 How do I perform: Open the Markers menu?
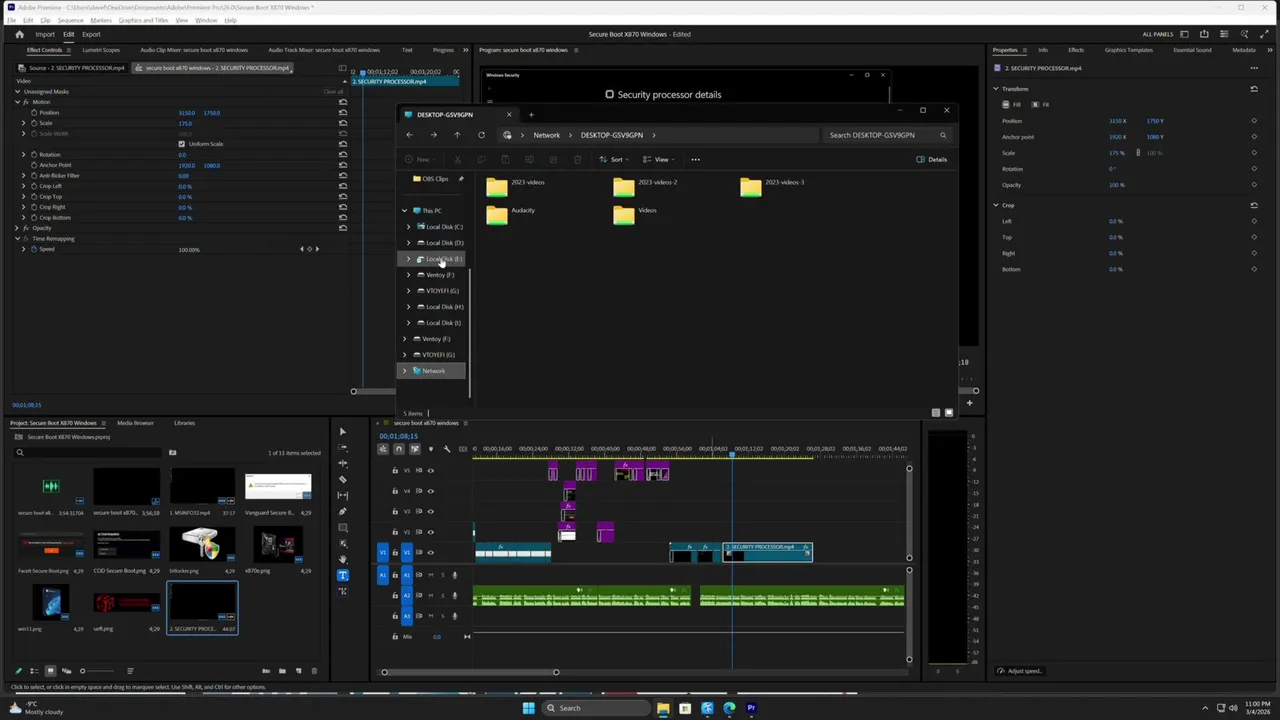pos(101,20)
